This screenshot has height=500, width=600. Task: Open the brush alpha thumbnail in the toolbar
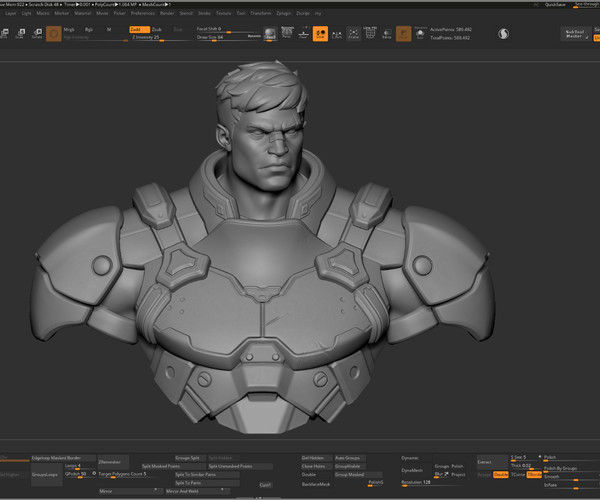pyautogui.click(x=54, y=34)
